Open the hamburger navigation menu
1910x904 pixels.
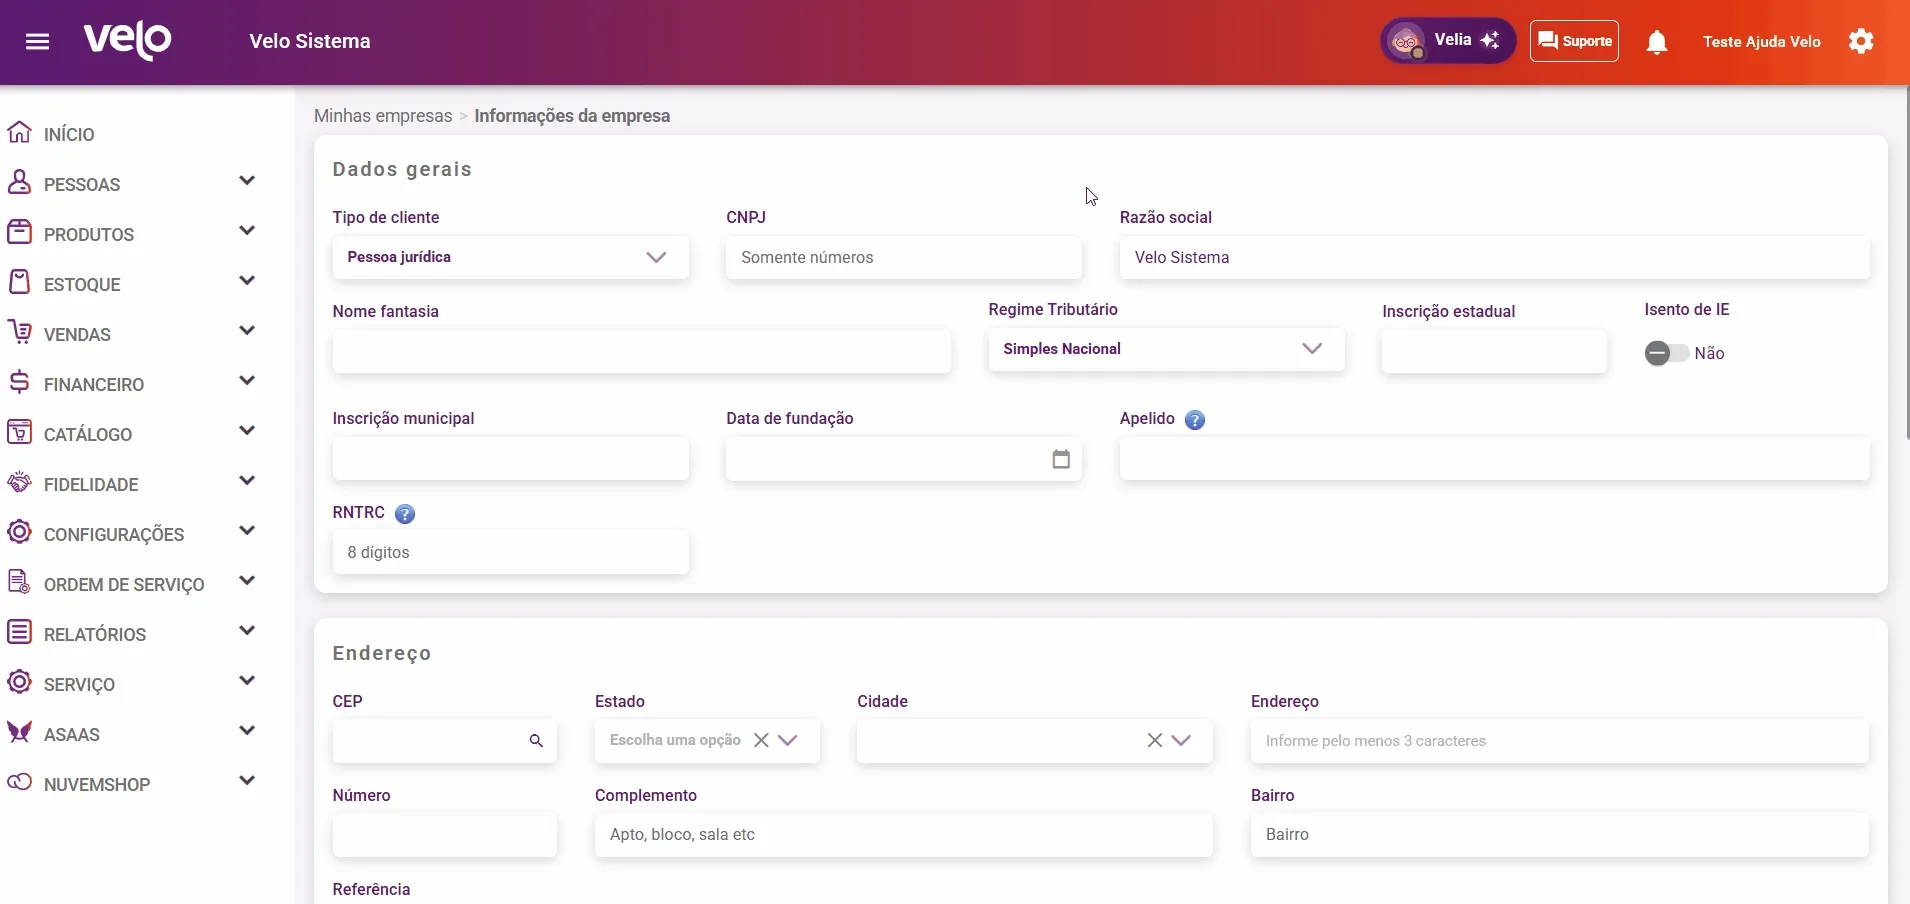point(38,42)
